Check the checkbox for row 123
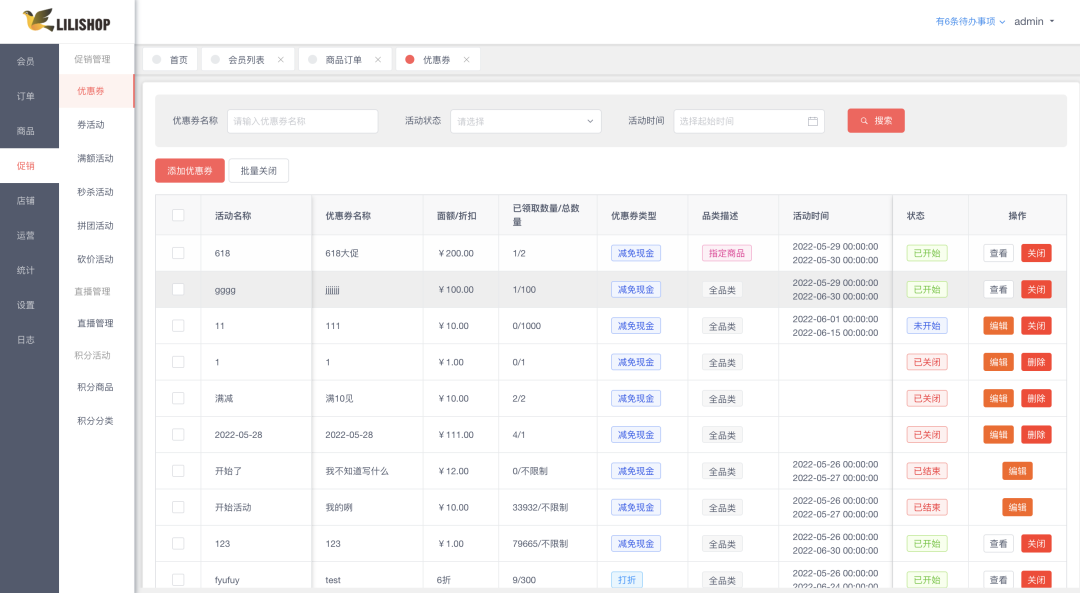This screenshot has width=1080, height=593. pyautogui.click(x=178, y=543)
